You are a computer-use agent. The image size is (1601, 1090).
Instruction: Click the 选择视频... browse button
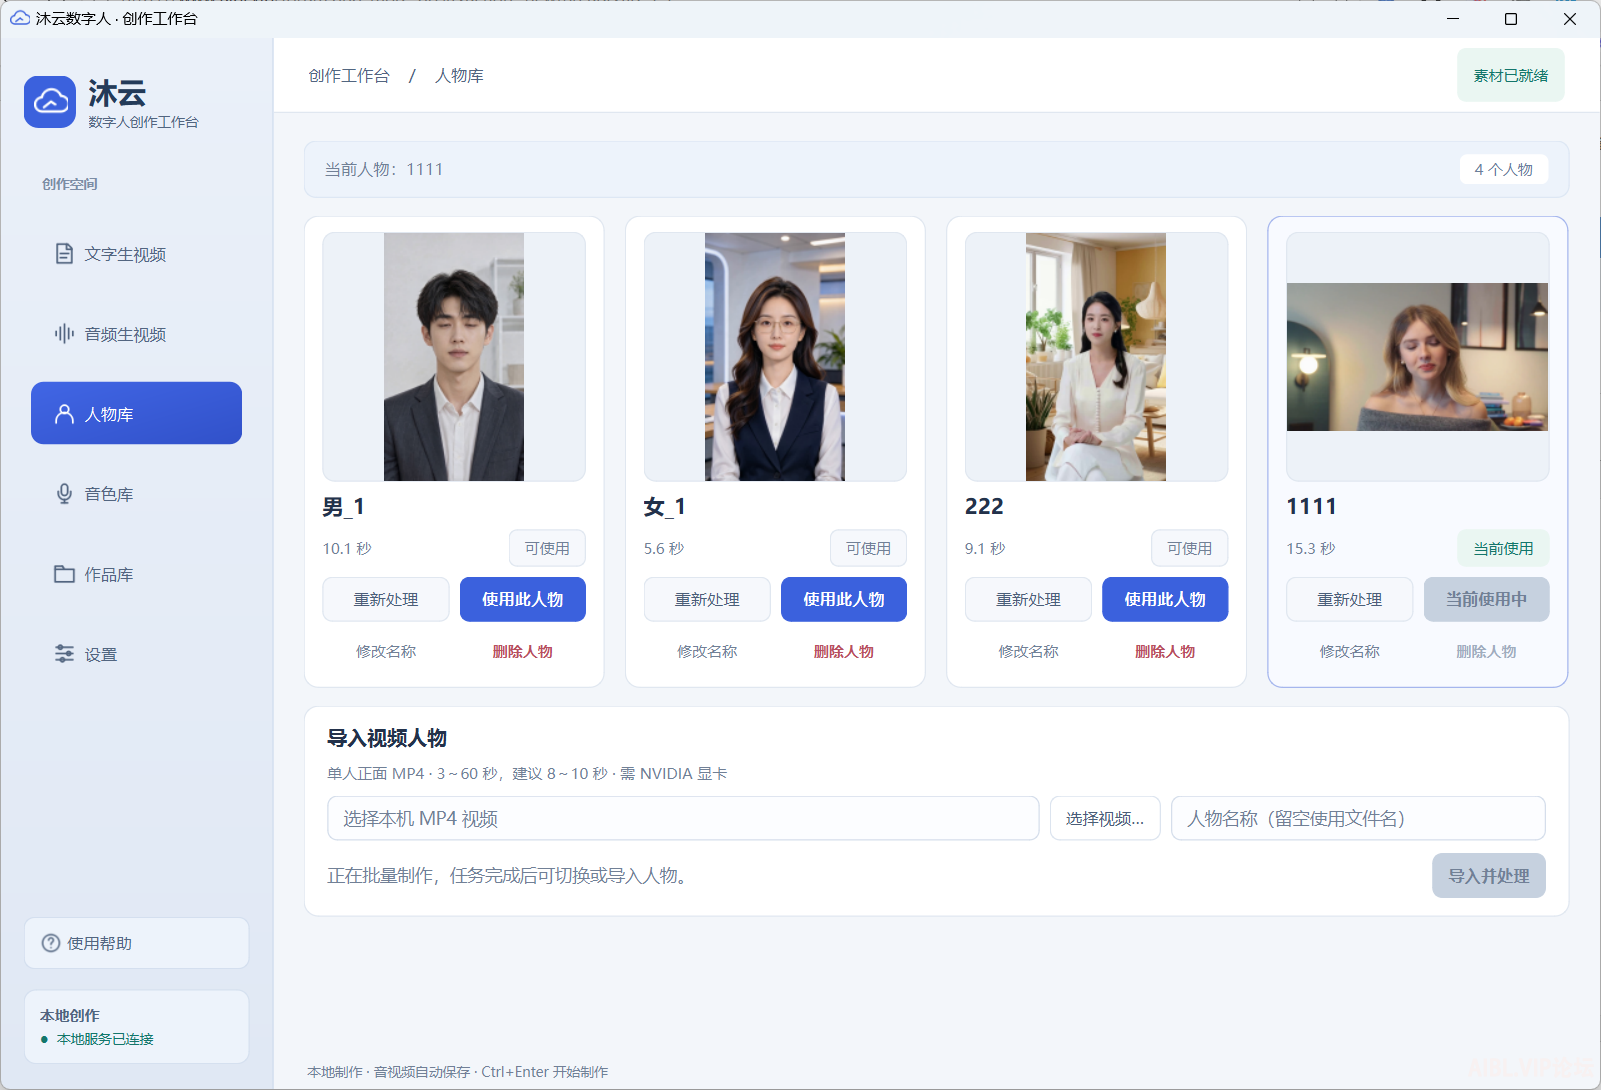pyautogui.click(x=1105, y=818)
